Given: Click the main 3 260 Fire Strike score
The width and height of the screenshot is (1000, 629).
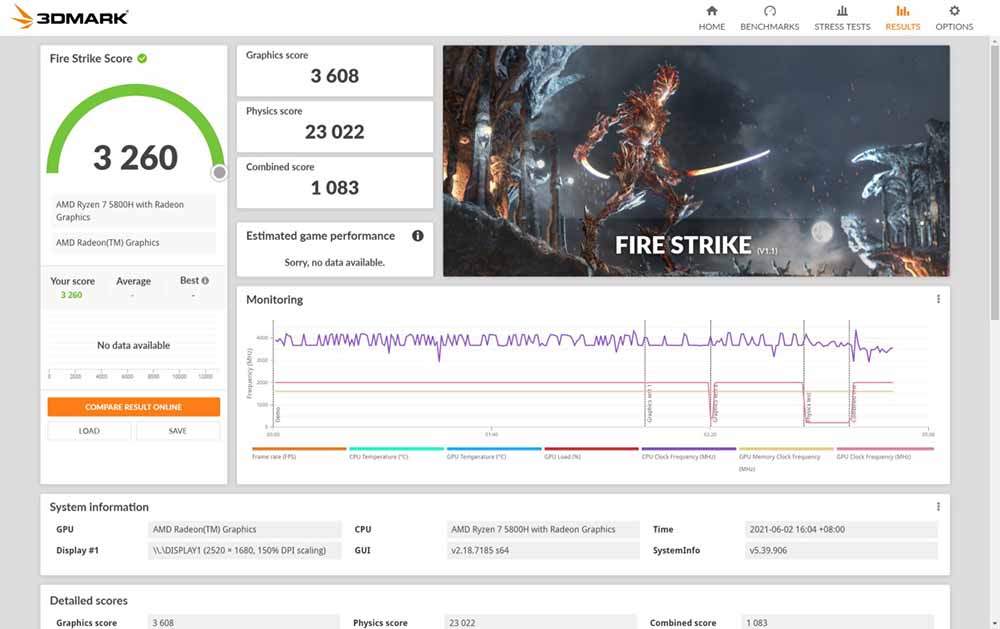Looking at the screenshot, I should [135, 158].
